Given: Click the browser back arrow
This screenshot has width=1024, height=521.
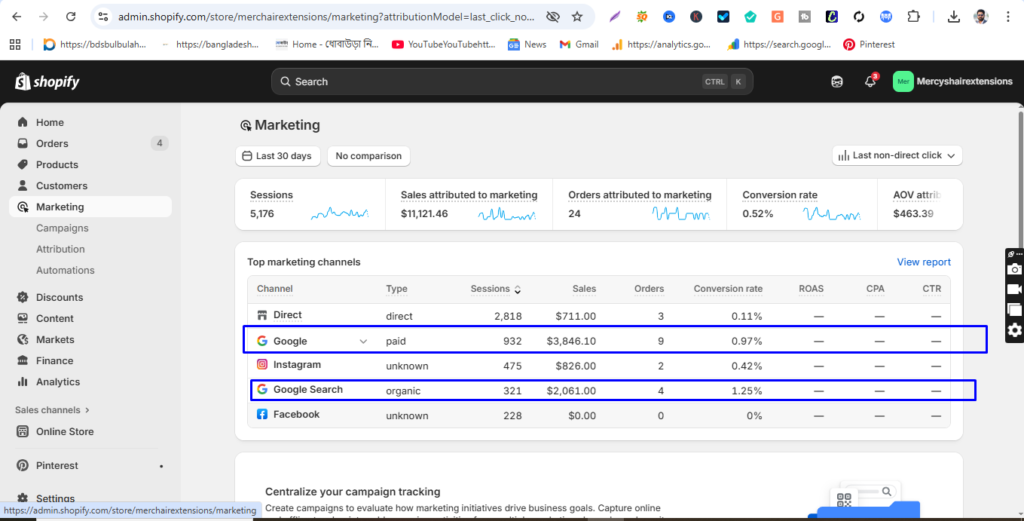Looking at the screenshot, I should (x=17, y=17).
